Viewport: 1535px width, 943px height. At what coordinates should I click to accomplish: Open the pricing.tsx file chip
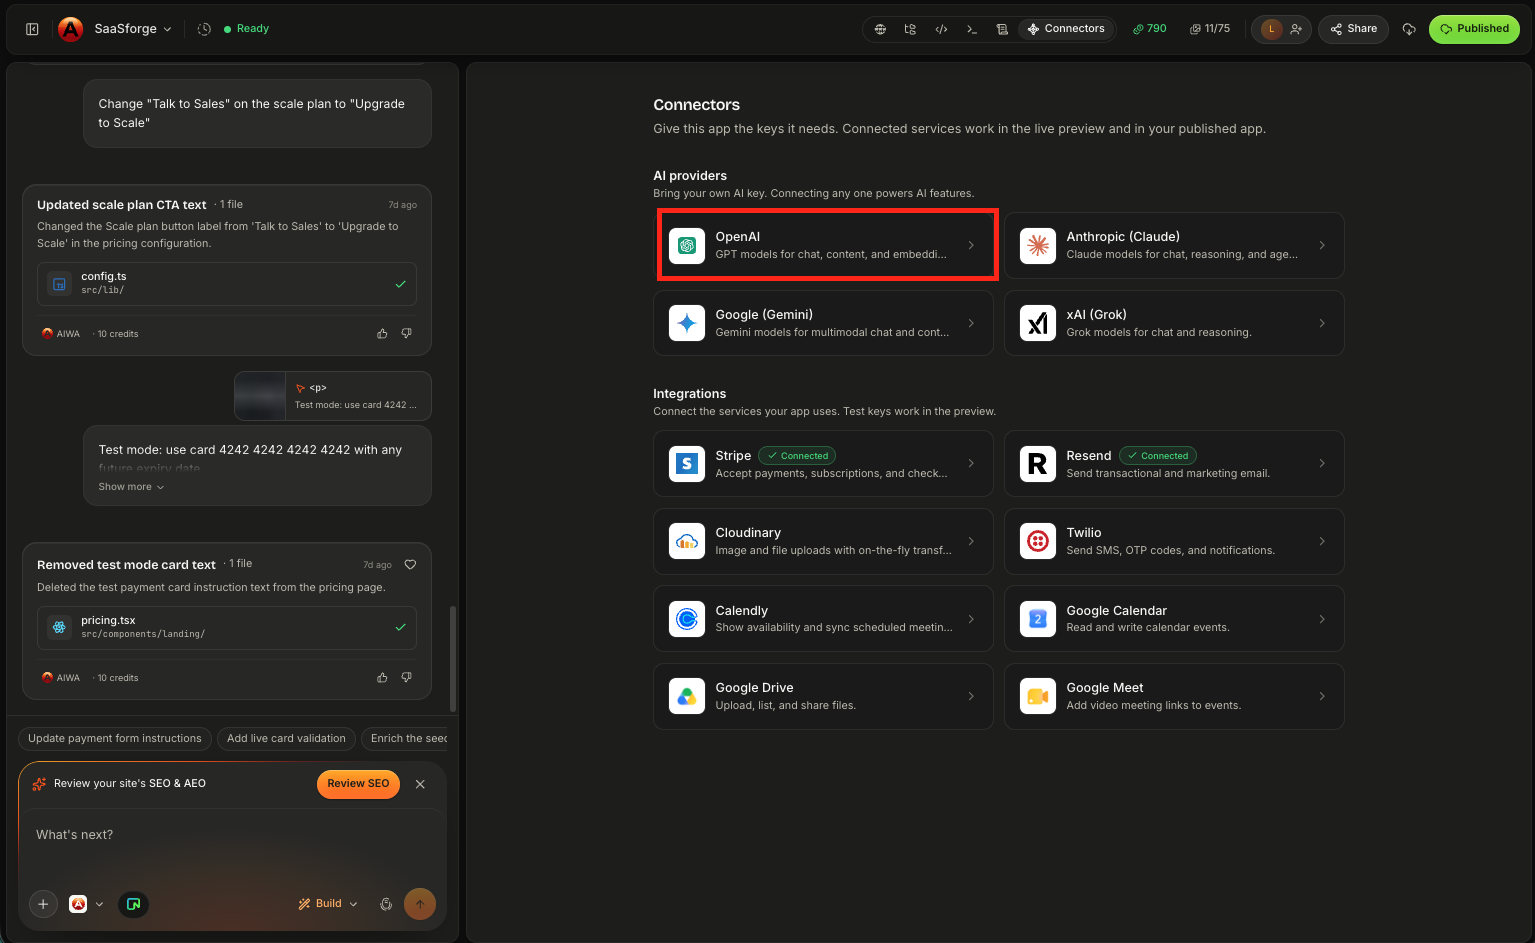tap(227, 628)
